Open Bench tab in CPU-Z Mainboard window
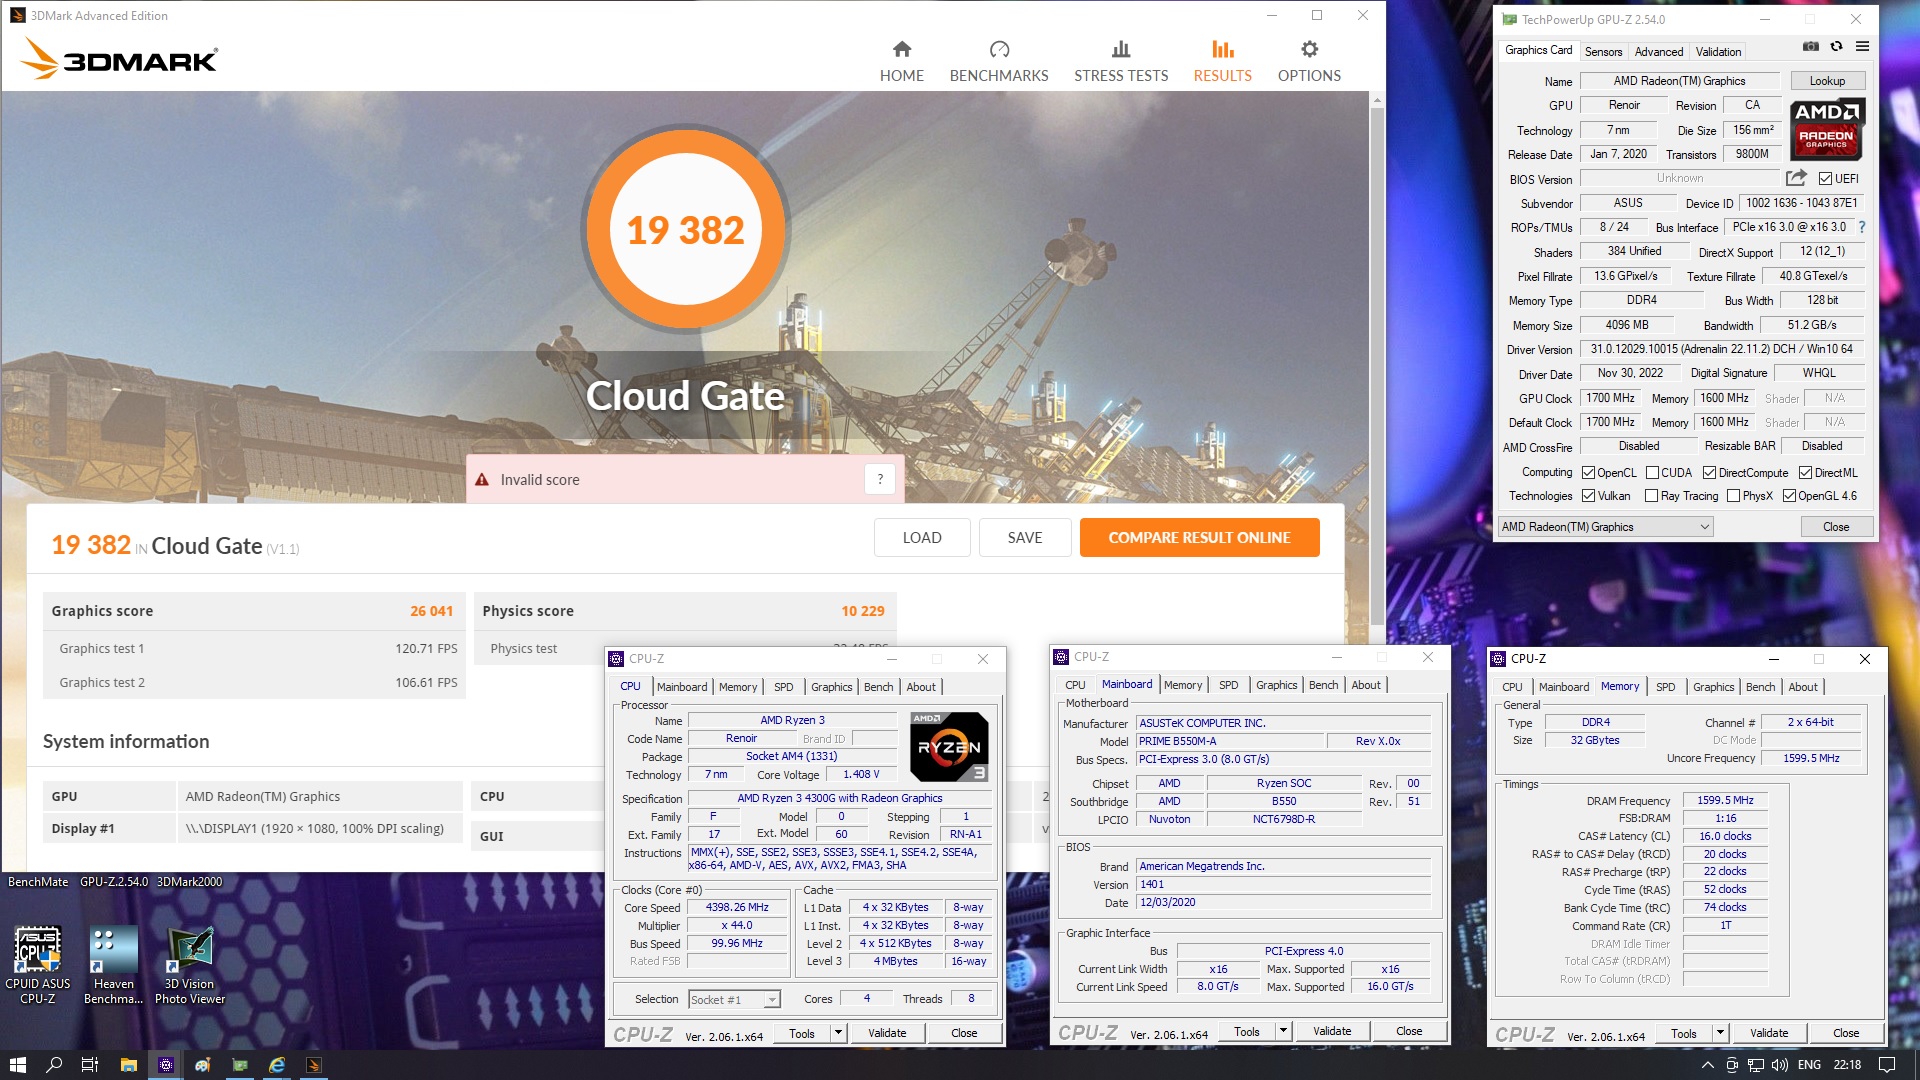This screenshot has width=1920, height=1080. [x=1323, y=685]
